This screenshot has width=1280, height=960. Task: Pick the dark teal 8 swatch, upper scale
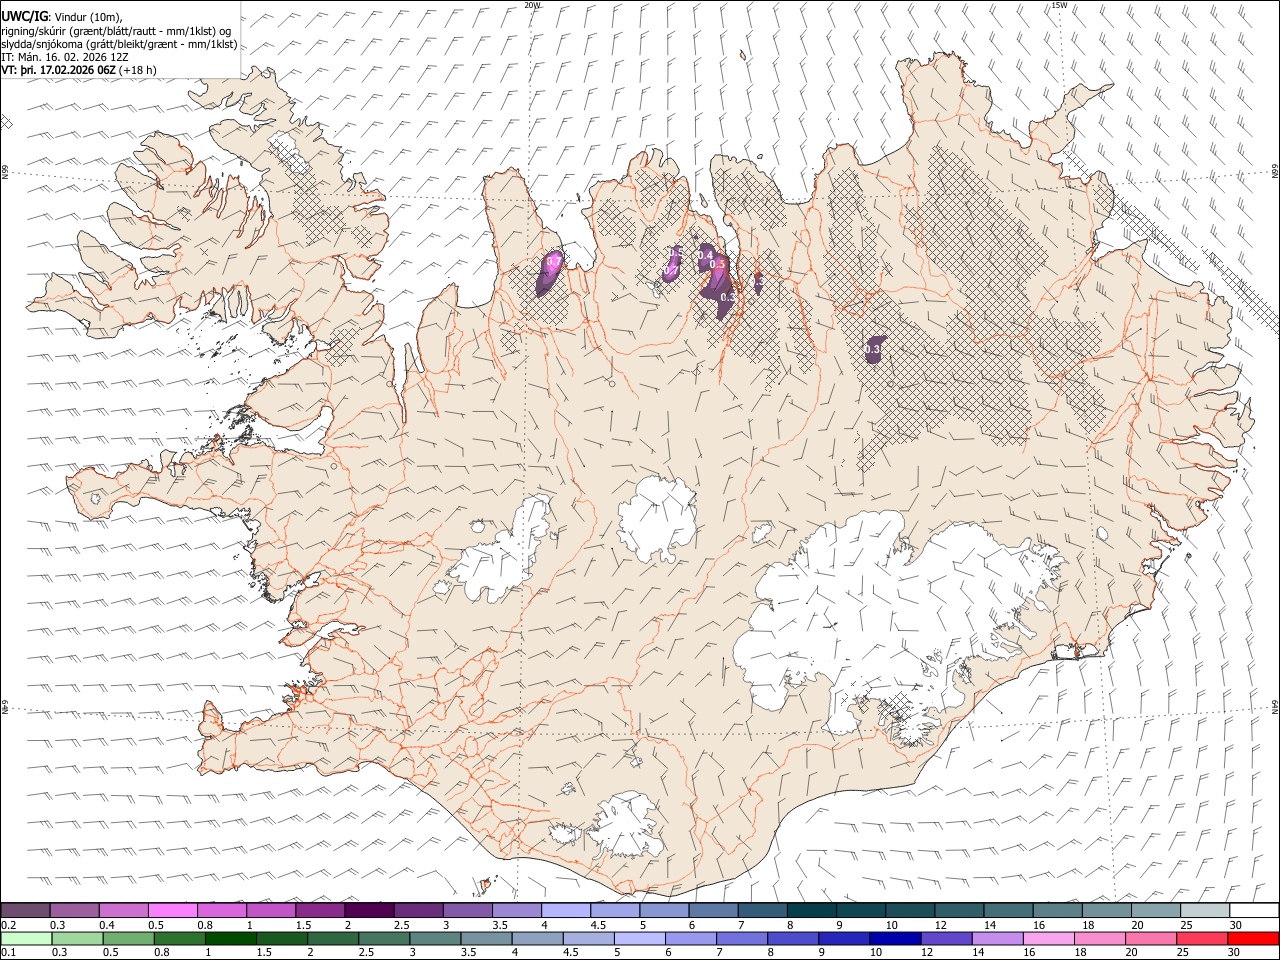pyautogui.click(x=810, y=910)
